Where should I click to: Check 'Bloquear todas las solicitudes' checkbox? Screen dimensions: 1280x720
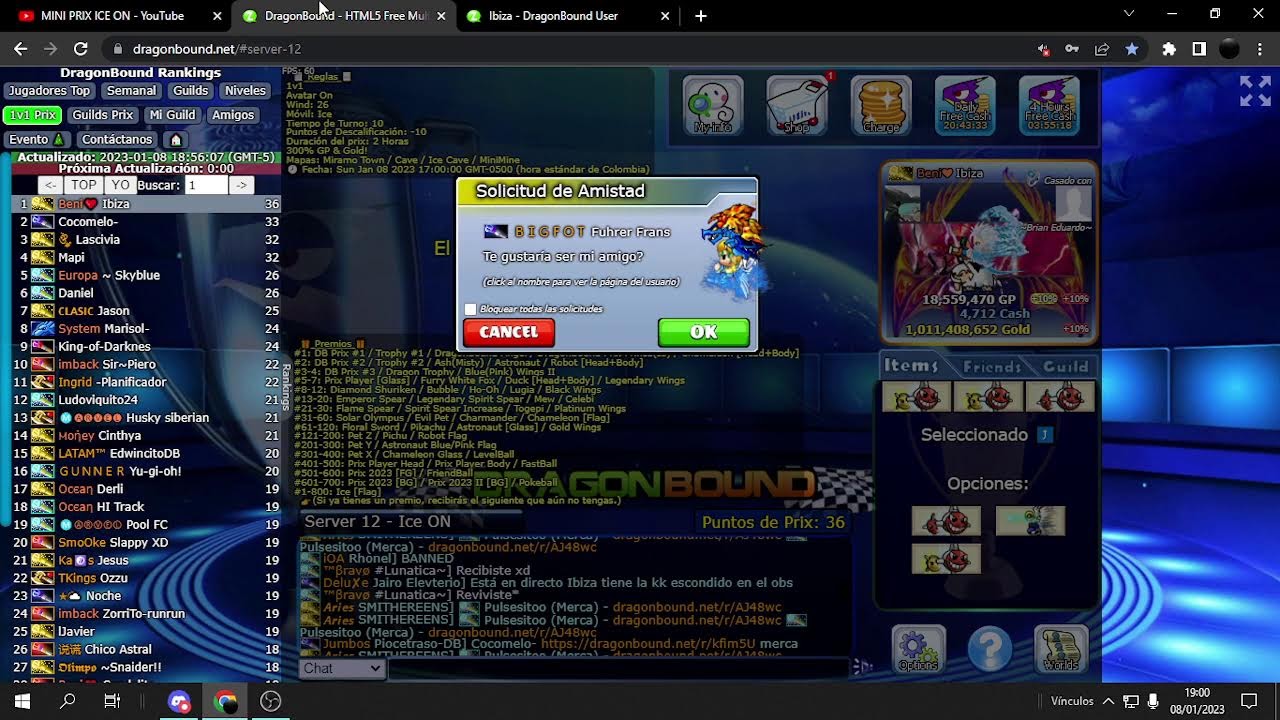tap(470, 309)
